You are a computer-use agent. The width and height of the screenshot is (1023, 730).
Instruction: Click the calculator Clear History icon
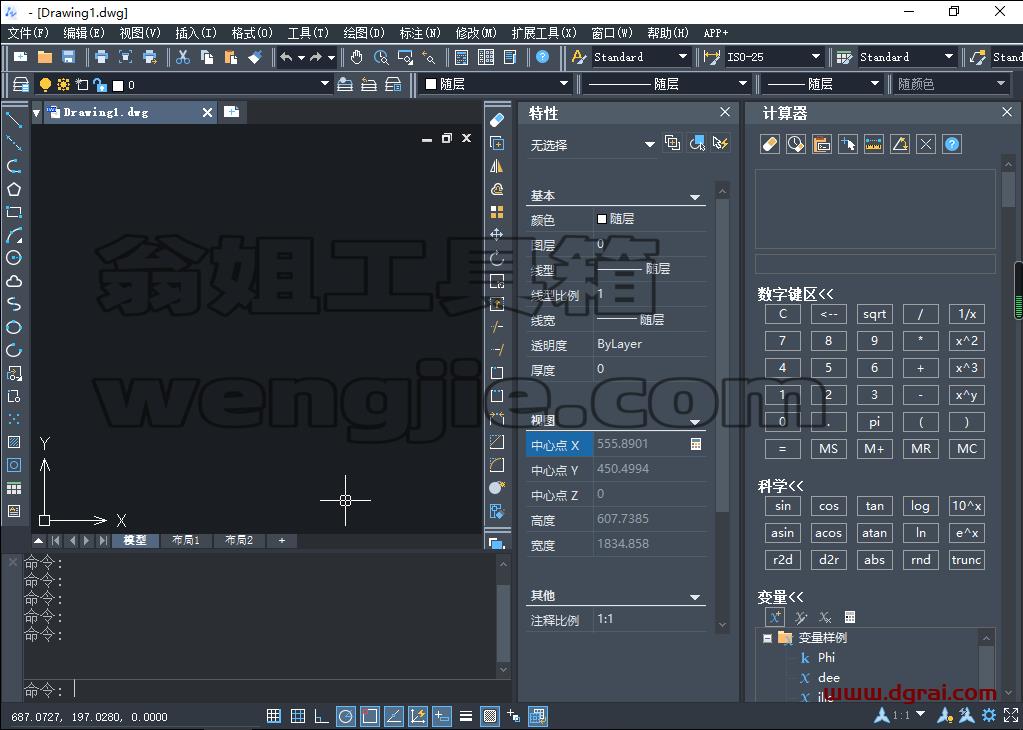coord(796,144)
